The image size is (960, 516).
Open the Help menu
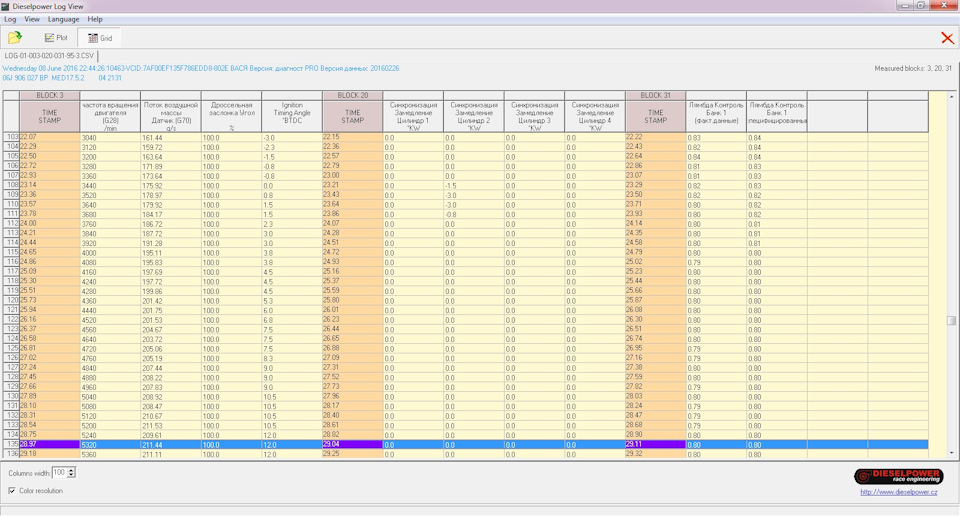click(x=95, y=19)
